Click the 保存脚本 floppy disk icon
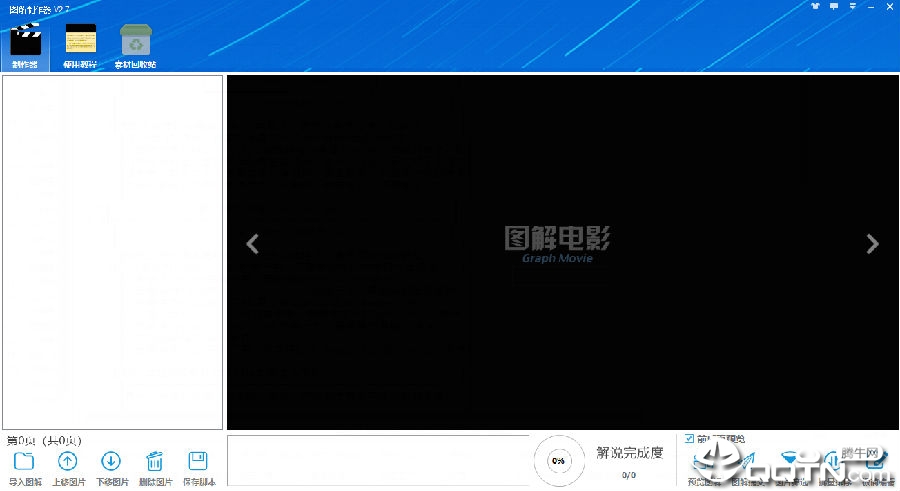This screenshot has height=491, width=900. (198, 462)
